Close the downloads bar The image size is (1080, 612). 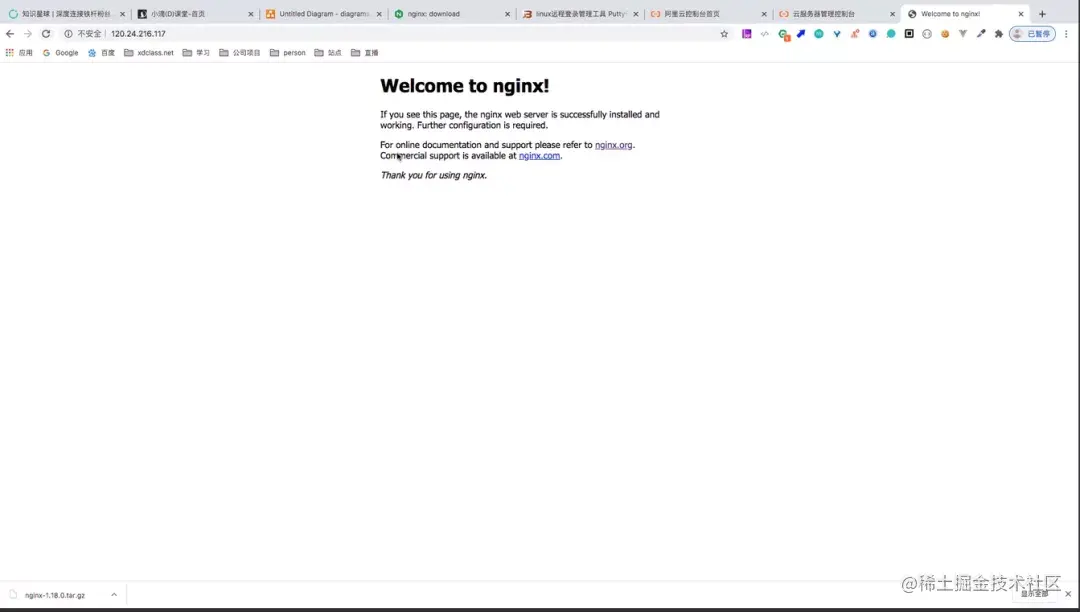tap(1068, 593)
